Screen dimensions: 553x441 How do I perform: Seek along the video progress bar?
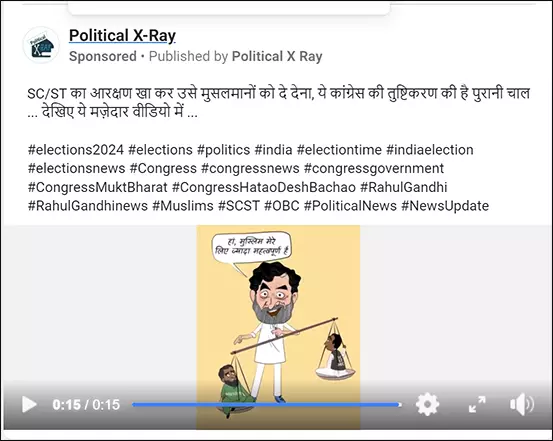click(267, 405)
